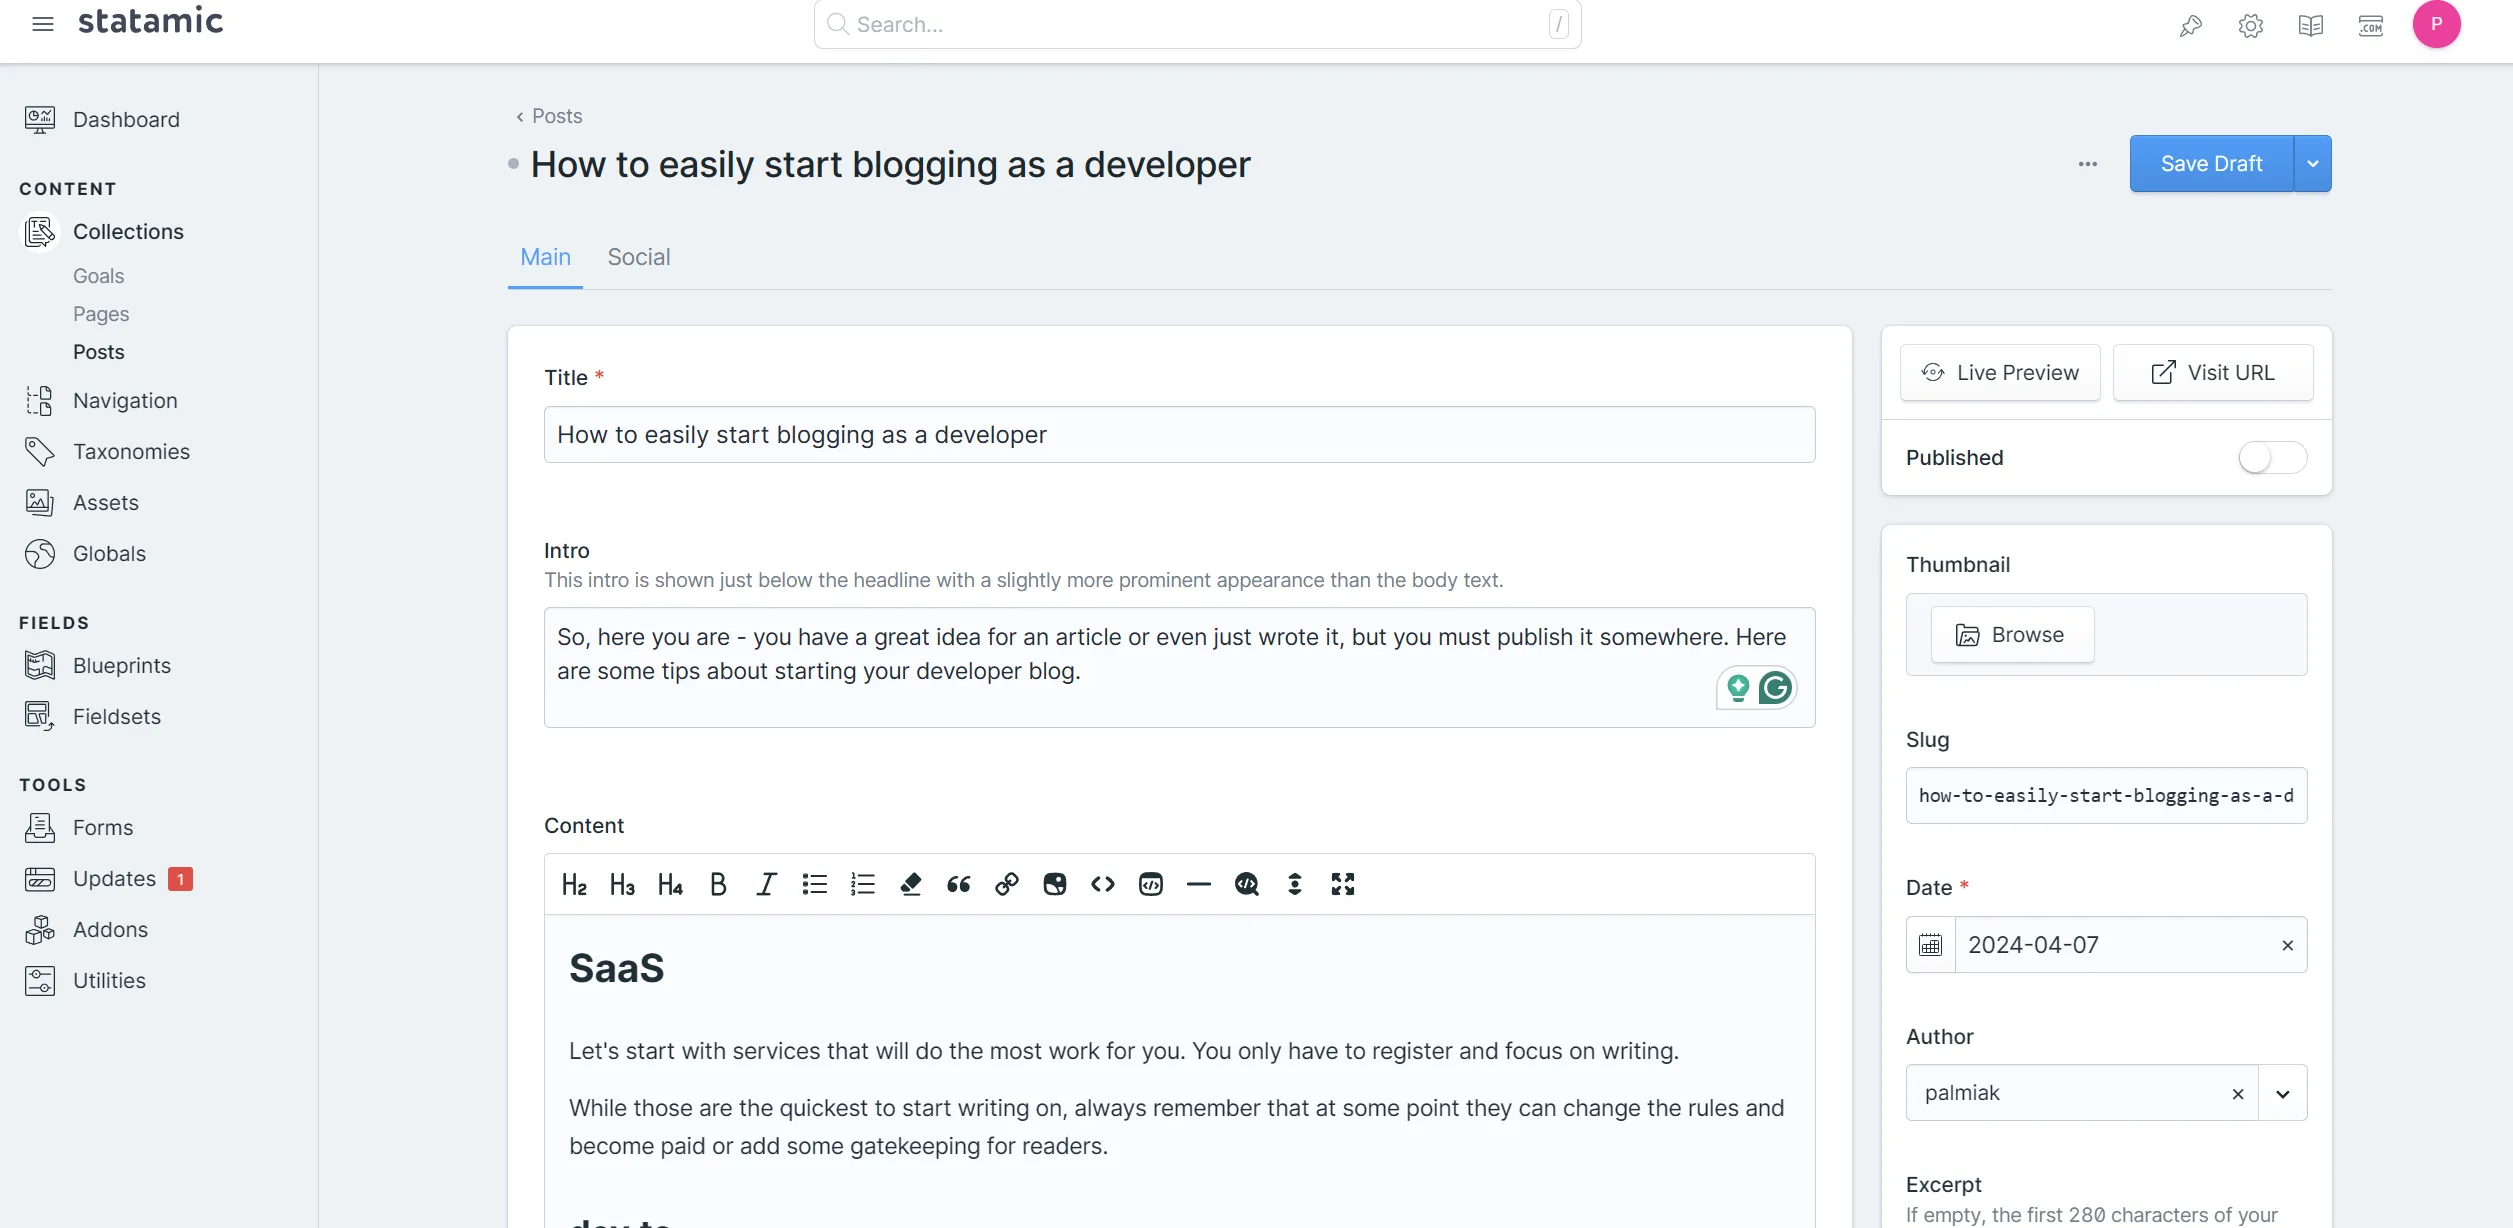
Task: Expand the Save Draft dropdown arrow
Action: pyautogui.click(x=2312, y=164)
